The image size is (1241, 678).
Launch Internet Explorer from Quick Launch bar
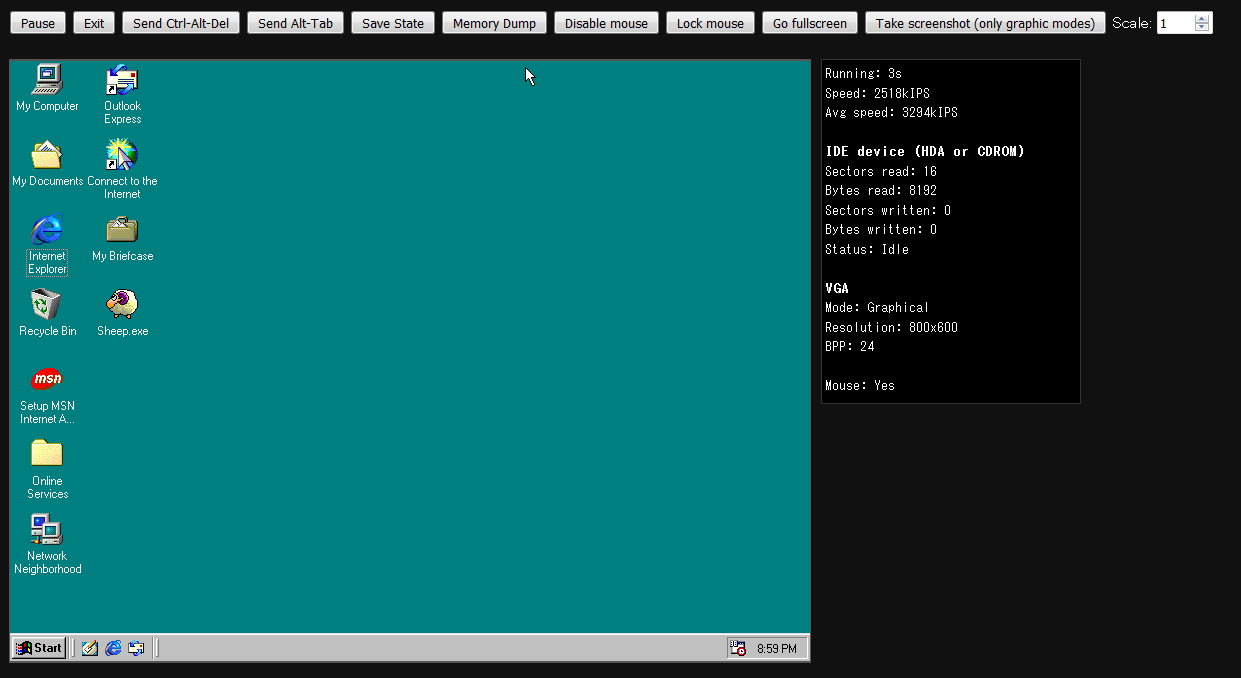coord(113,648)
